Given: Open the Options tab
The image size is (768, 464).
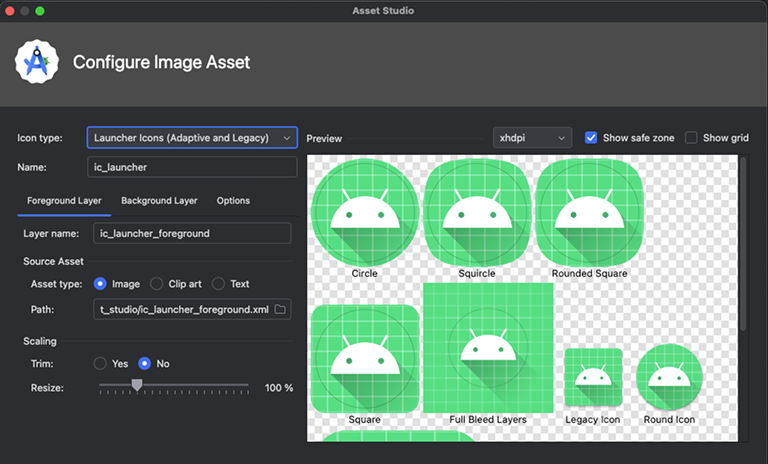Looking at the screenshot, I should pos(233,200).
